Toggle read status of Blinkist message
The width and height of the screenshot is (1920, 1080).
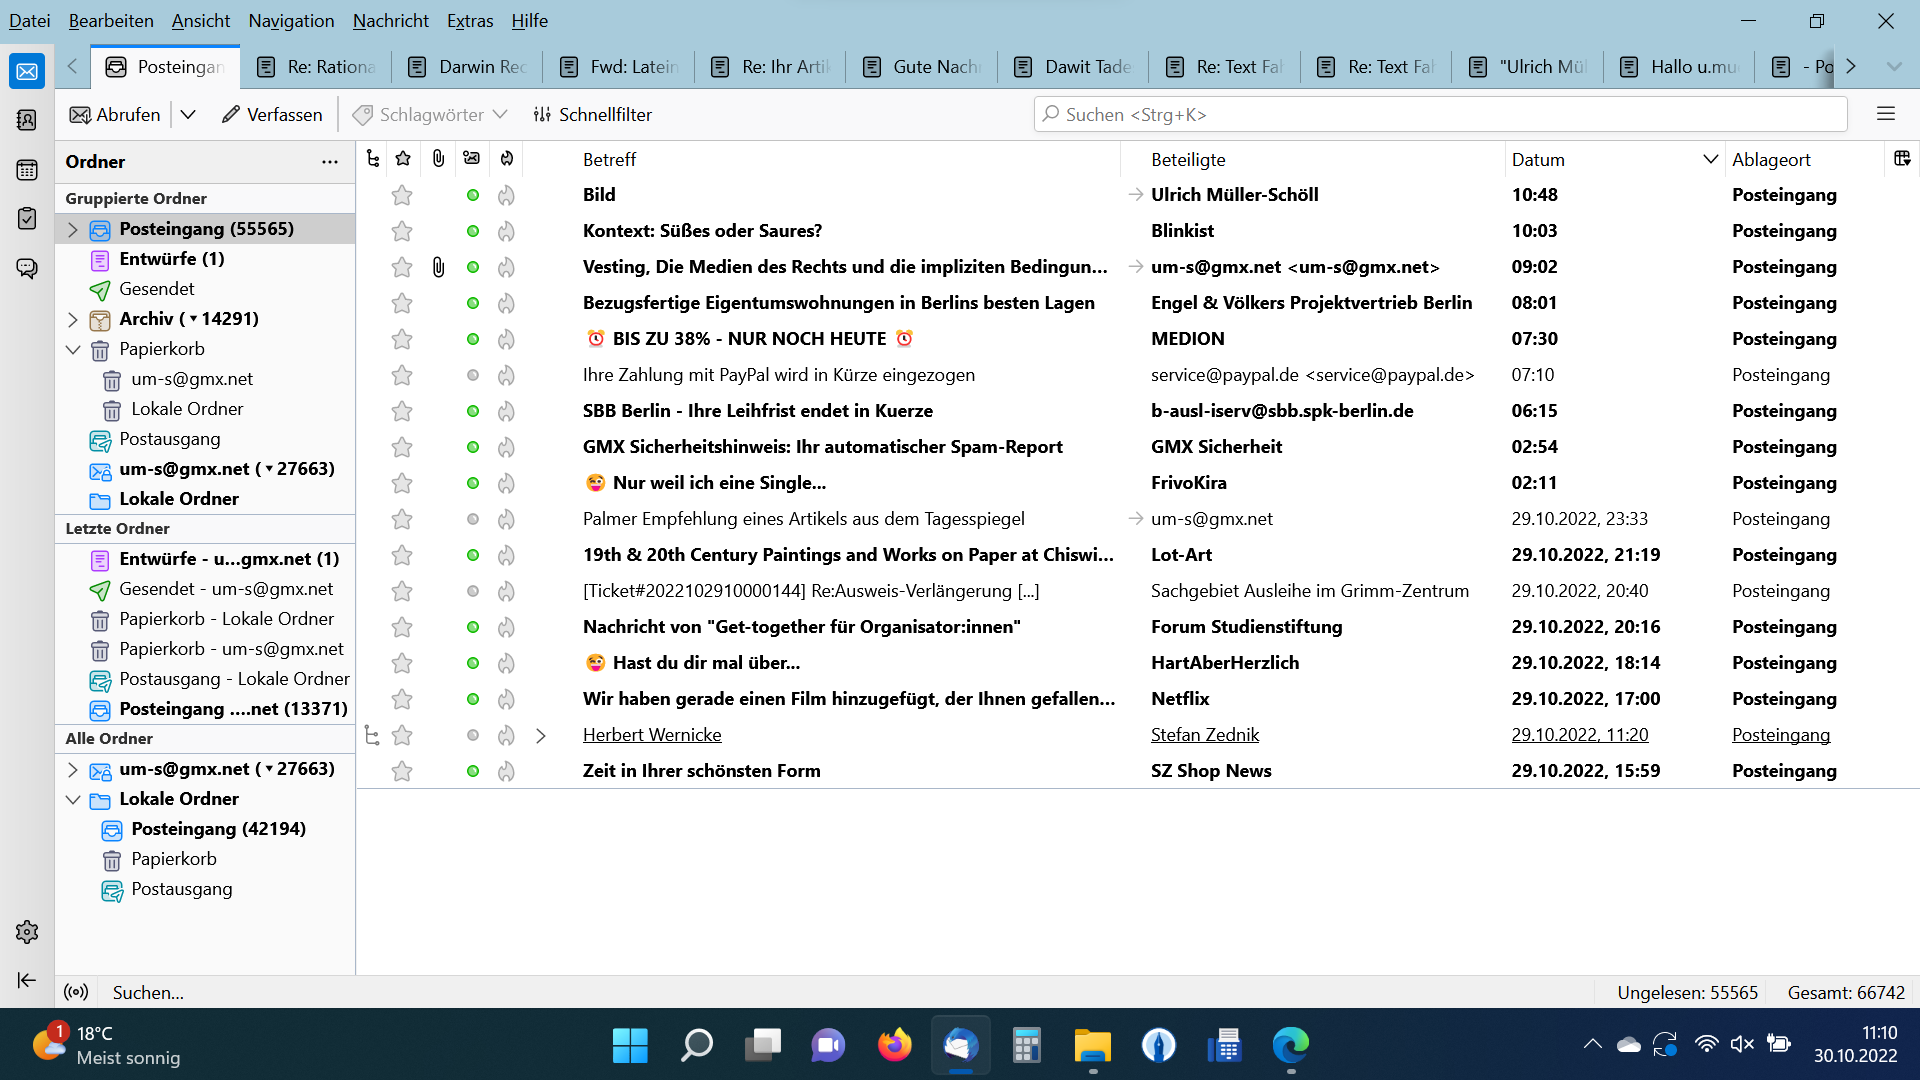(x=473, y=231)
